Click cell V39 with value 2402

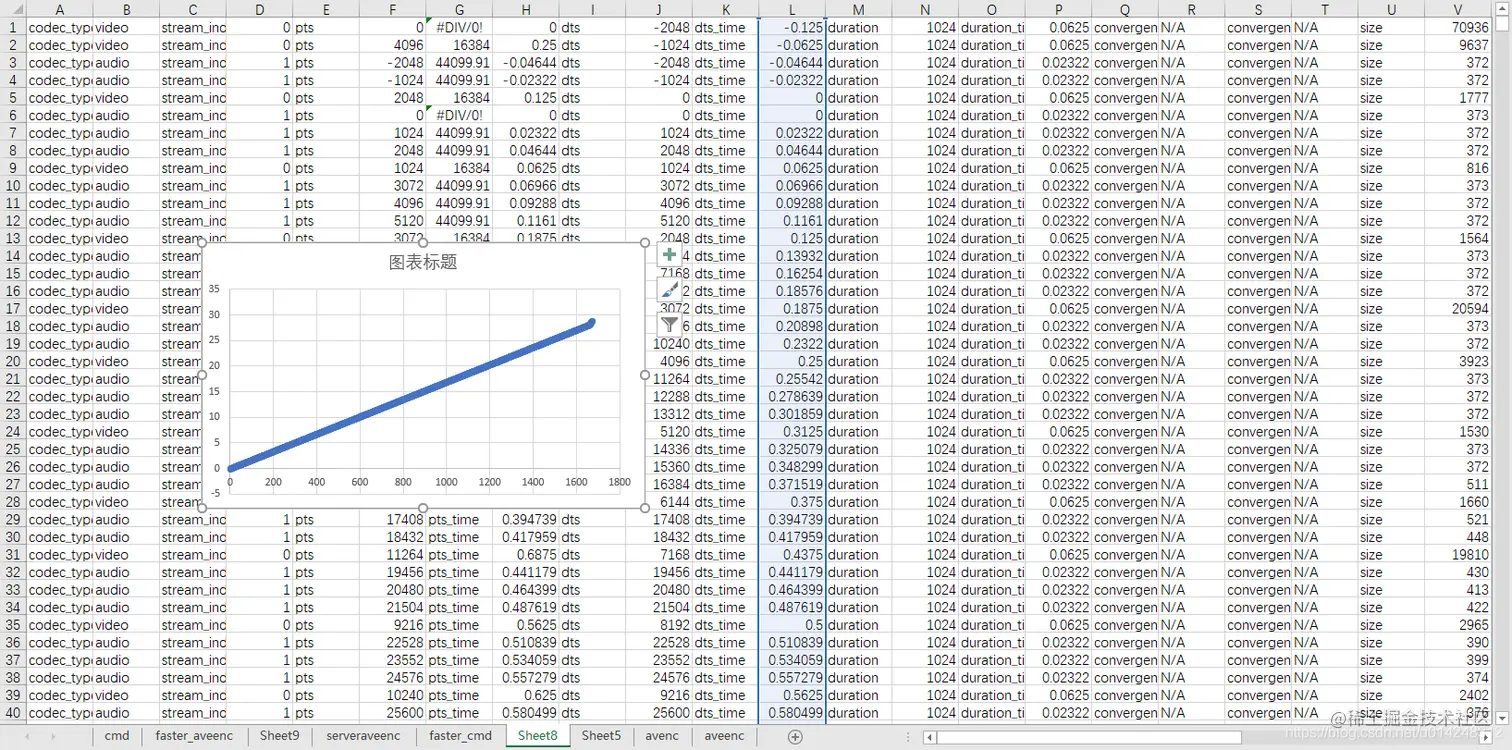click(x=1458, y=695)
